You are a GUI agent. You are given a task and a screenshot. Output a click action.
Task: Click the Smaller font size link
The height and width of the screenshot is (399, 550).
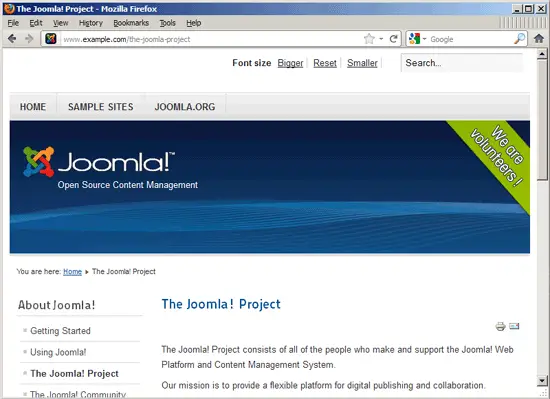362,63
